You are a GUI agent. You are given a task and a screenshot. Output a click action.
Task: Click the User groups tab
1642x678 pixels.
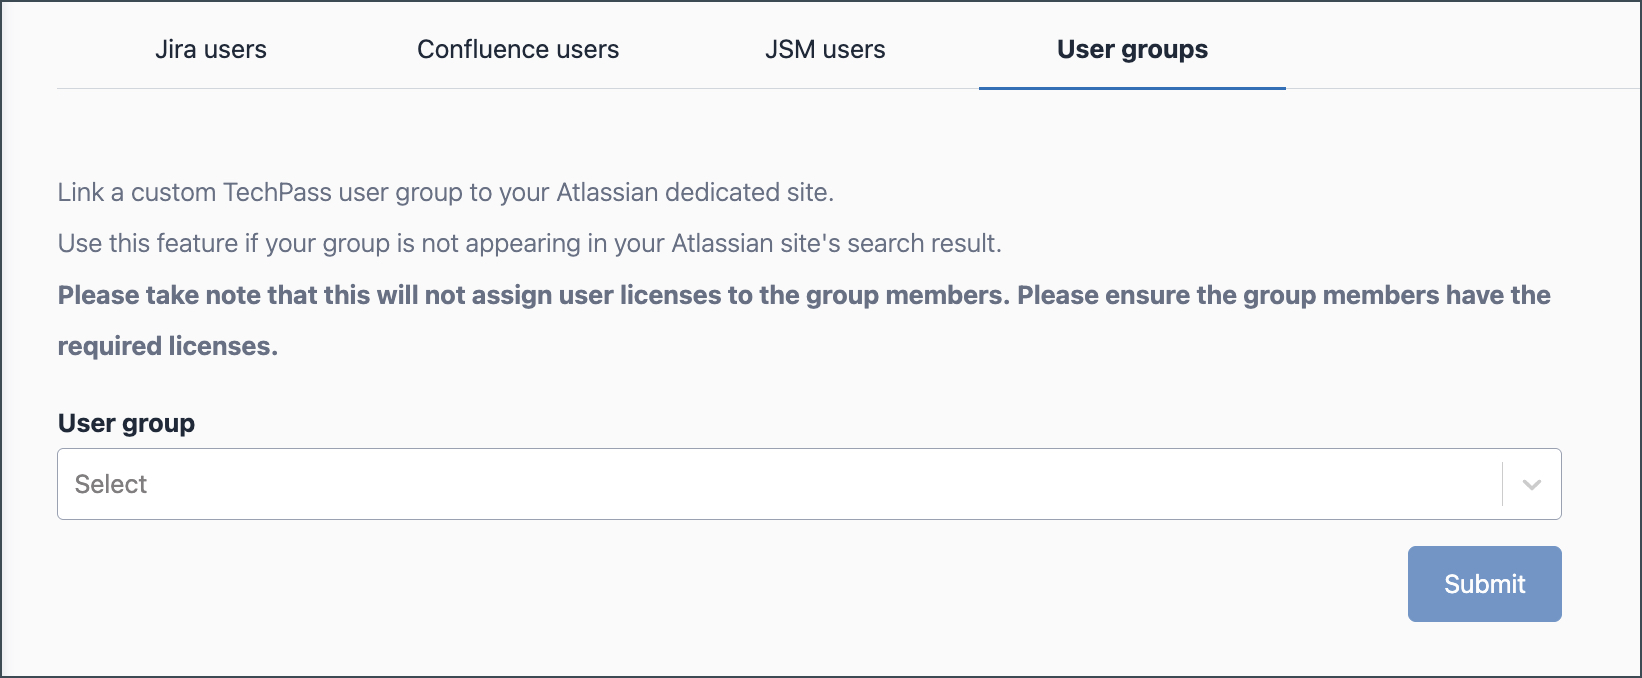[1132, 49]
